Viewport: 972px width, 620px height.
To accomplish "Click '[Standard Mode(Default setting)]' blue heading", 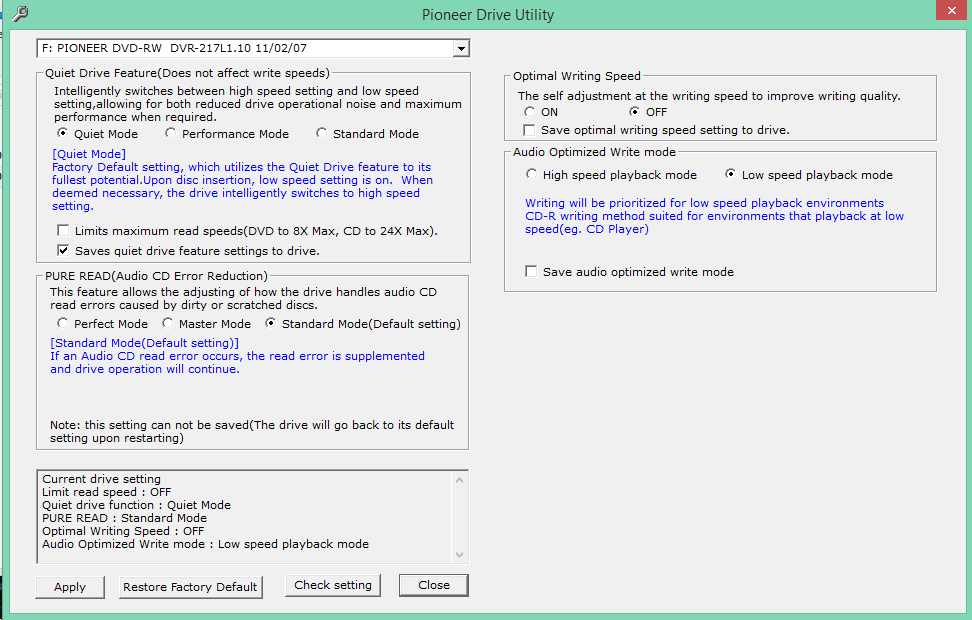I will pos(144,343).
